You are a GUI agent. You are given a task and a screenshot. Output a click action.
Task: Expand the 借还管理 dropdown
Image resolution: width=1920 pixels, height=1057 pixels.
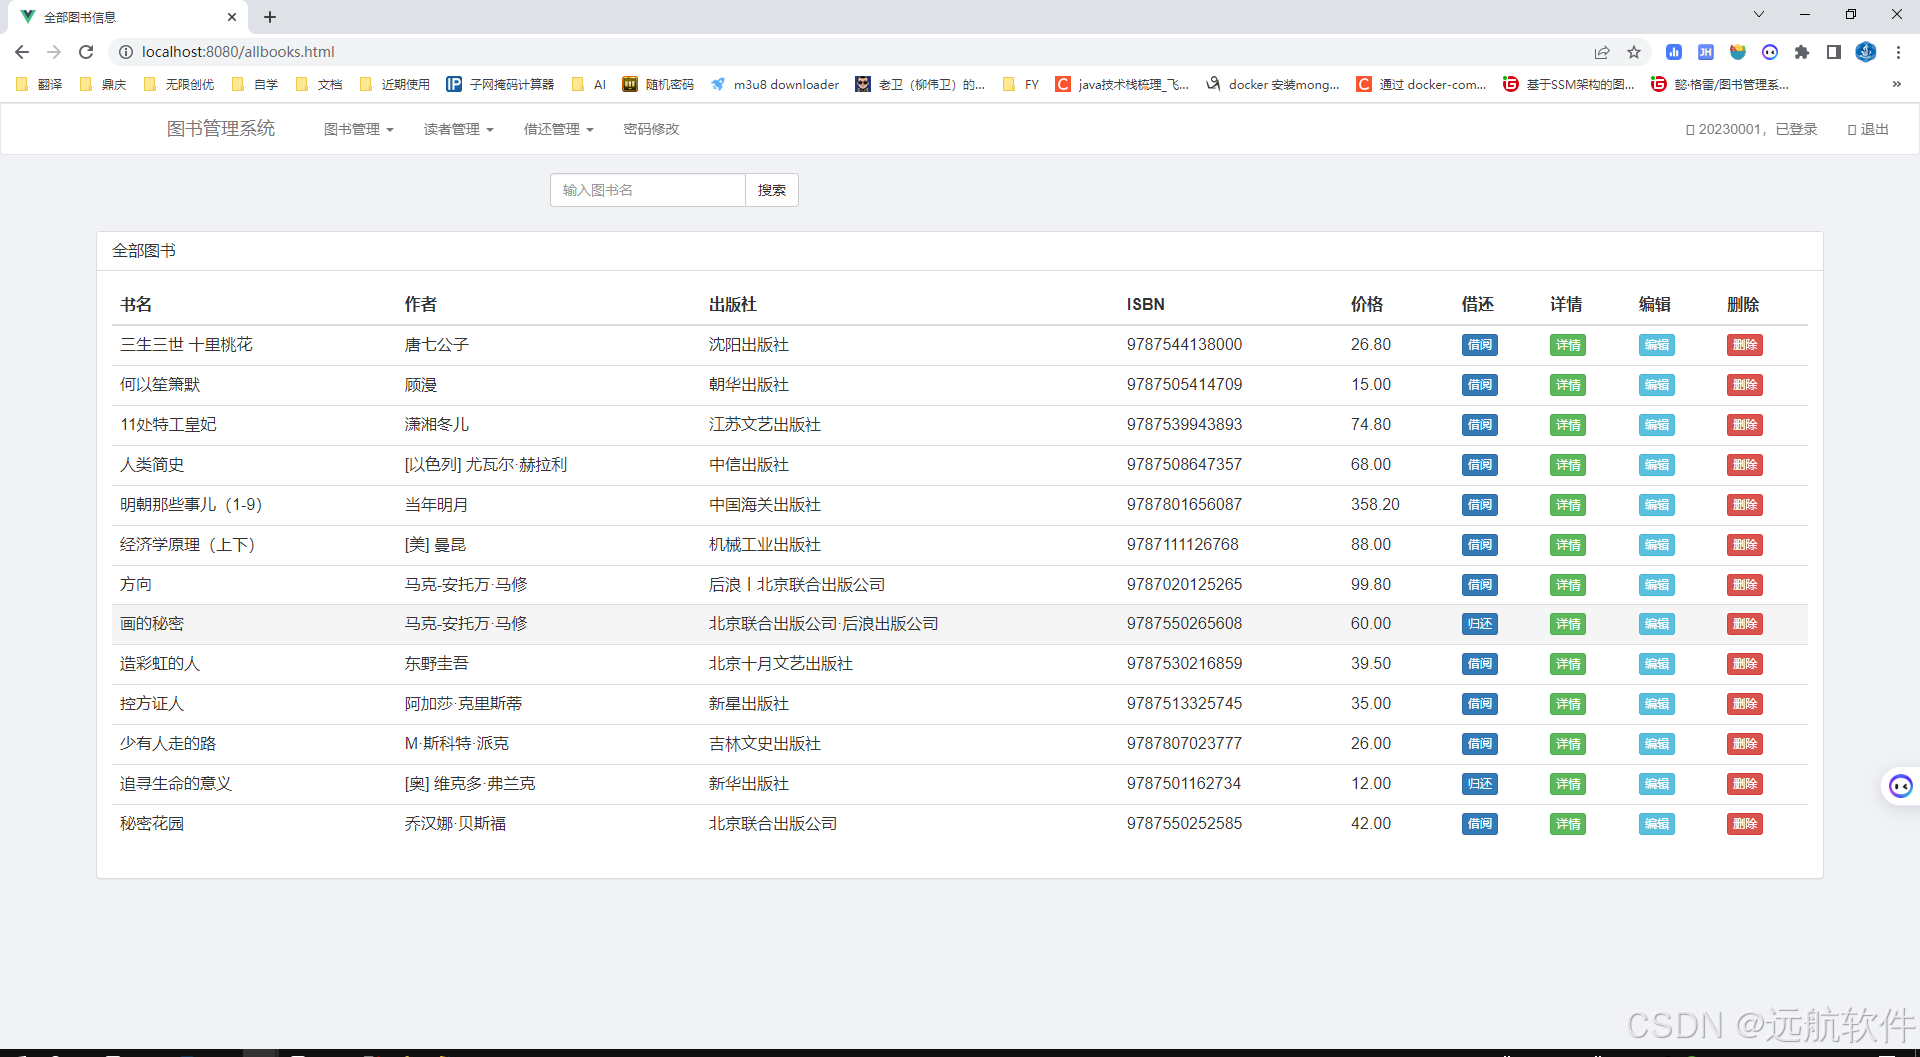(x=558, y=129)
